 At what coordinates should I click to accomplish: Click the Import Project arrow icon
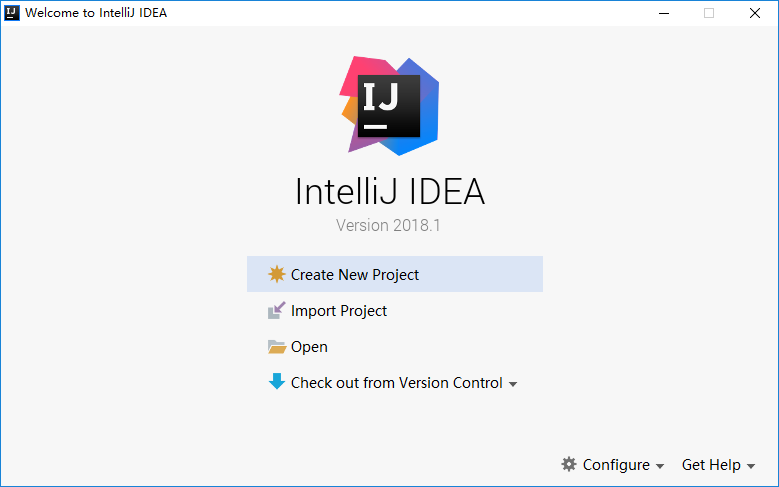tap(276, 311)
